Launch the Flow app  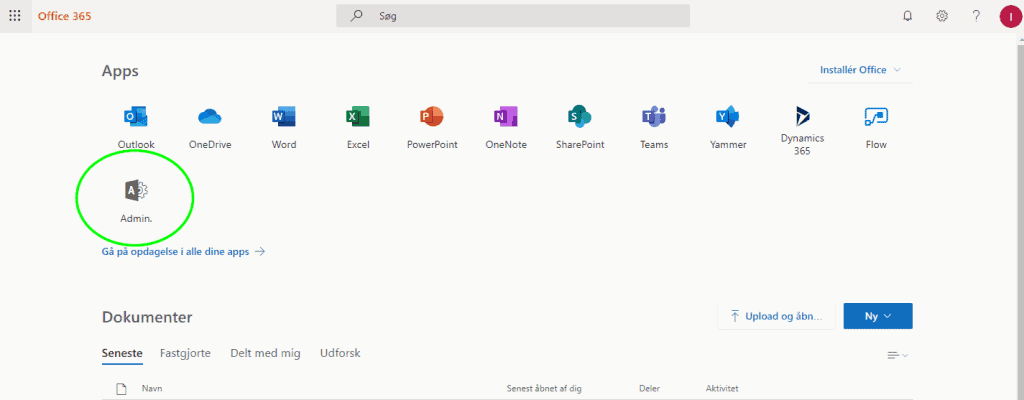tap(876, 127)
